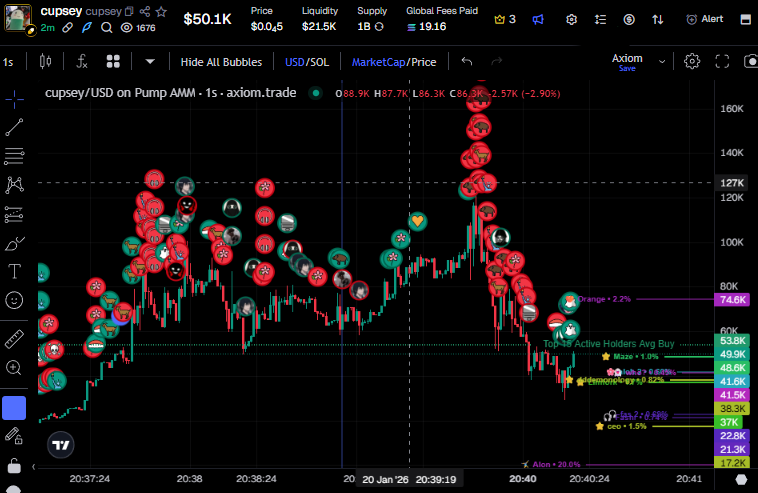Viewport: 758px width, 493px height.
Task: Search token via magnifier icon
Action: click(106, 28)
